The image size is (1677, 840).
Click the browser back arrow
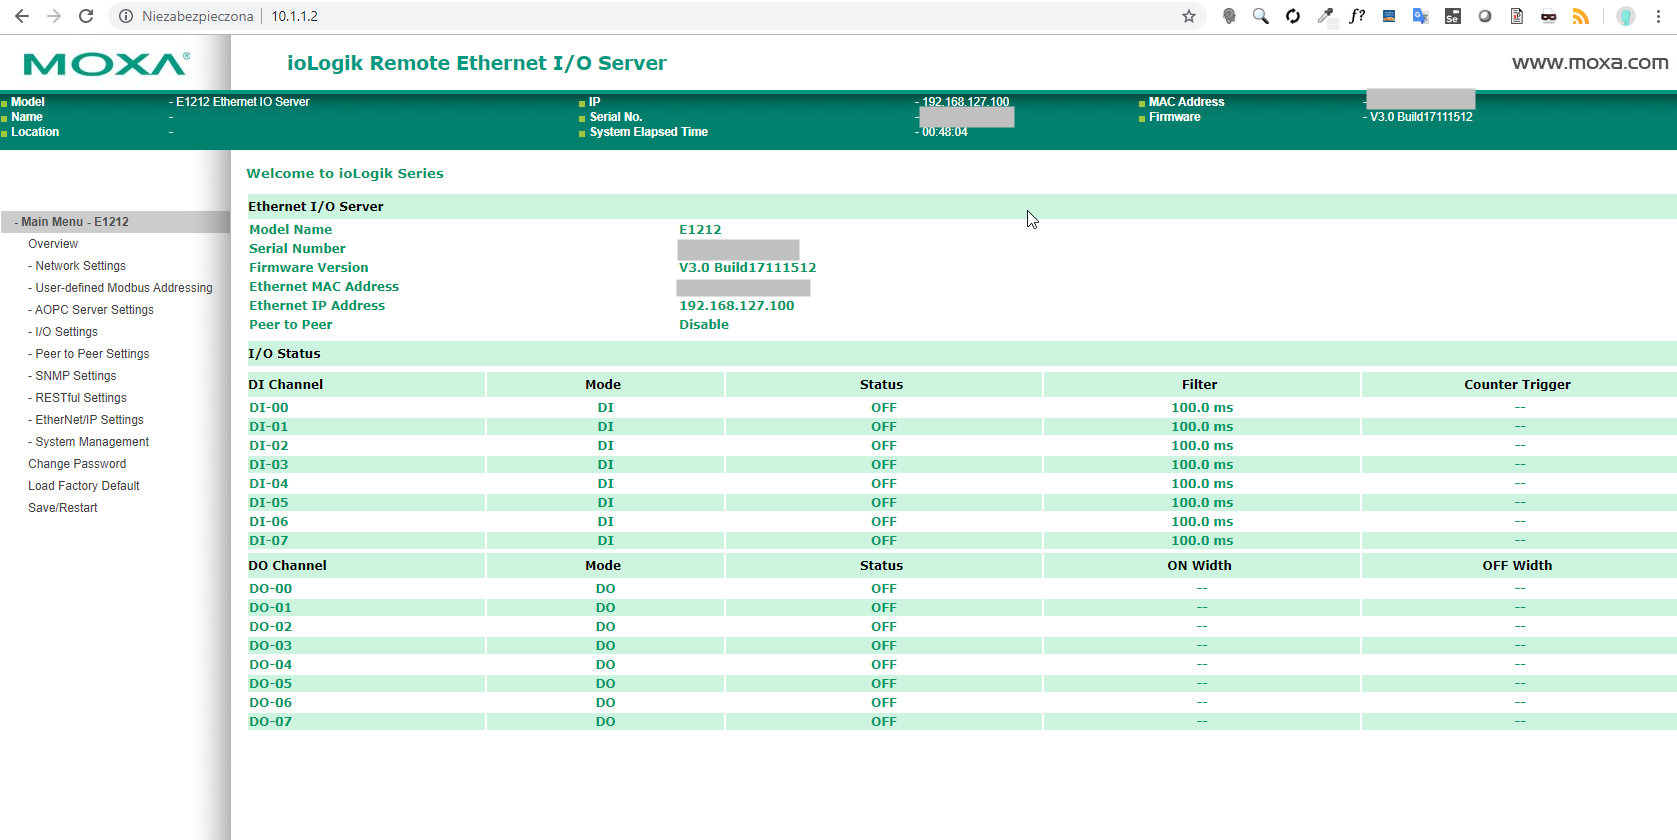[x=21, y=16]
